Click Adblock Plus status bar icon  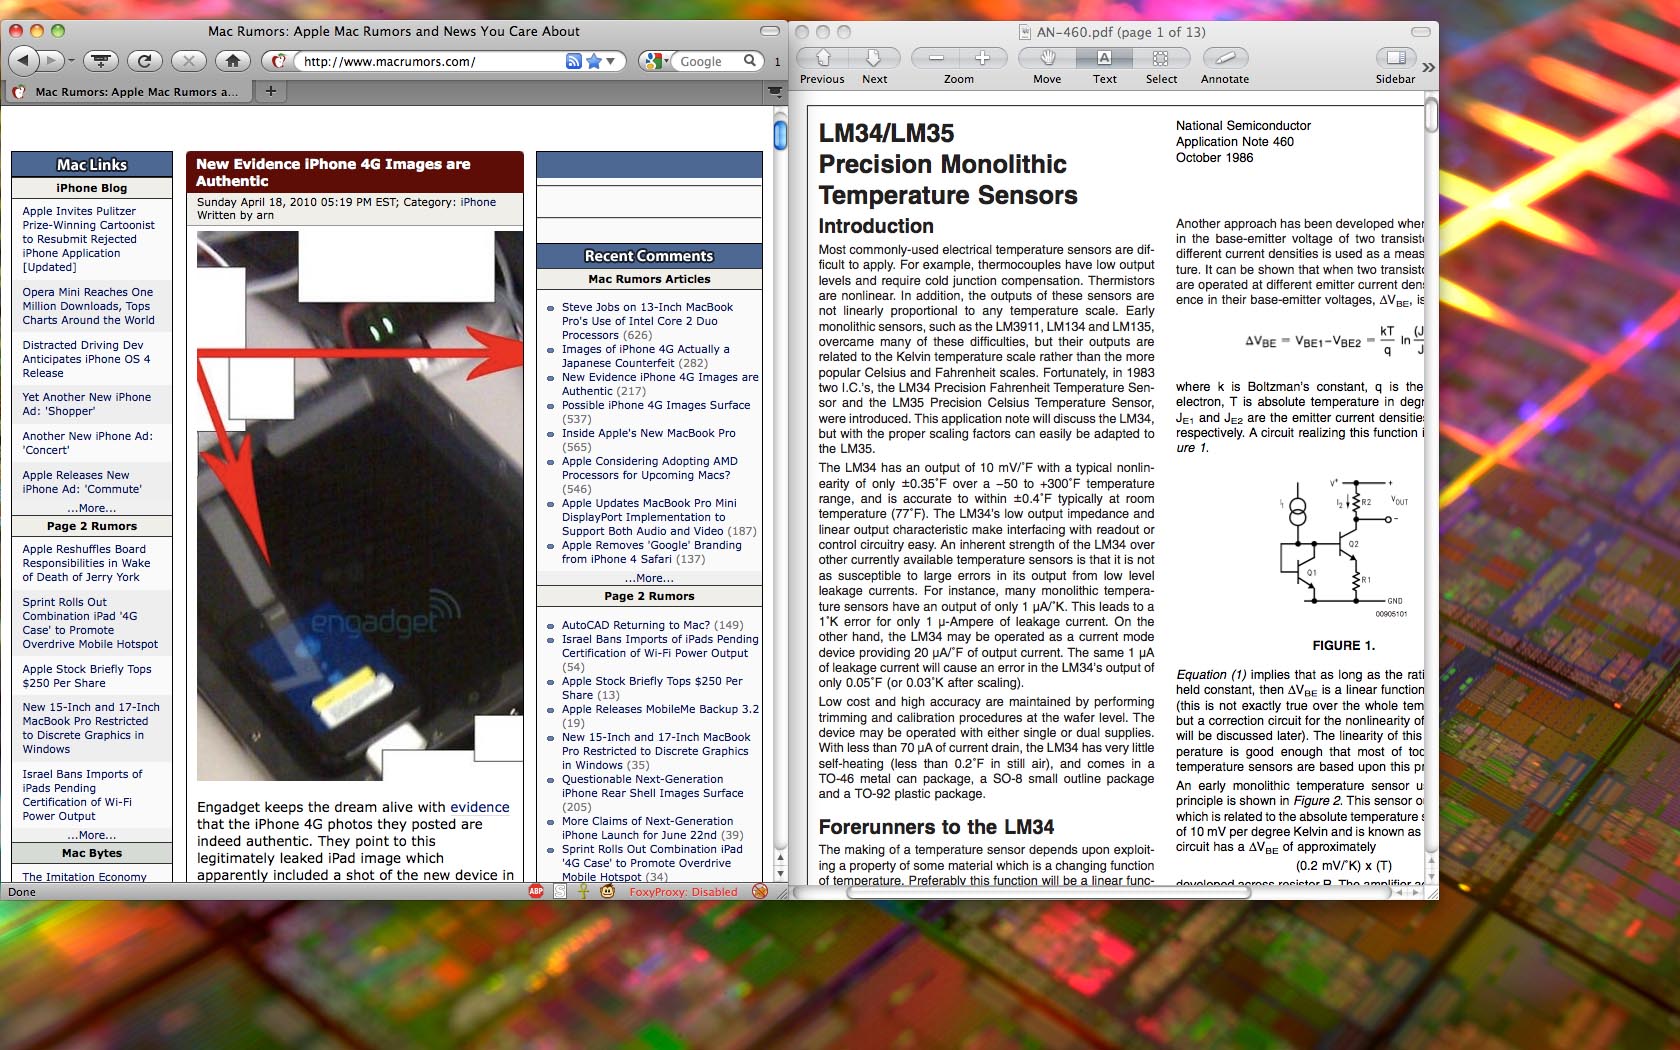(537, 891)
